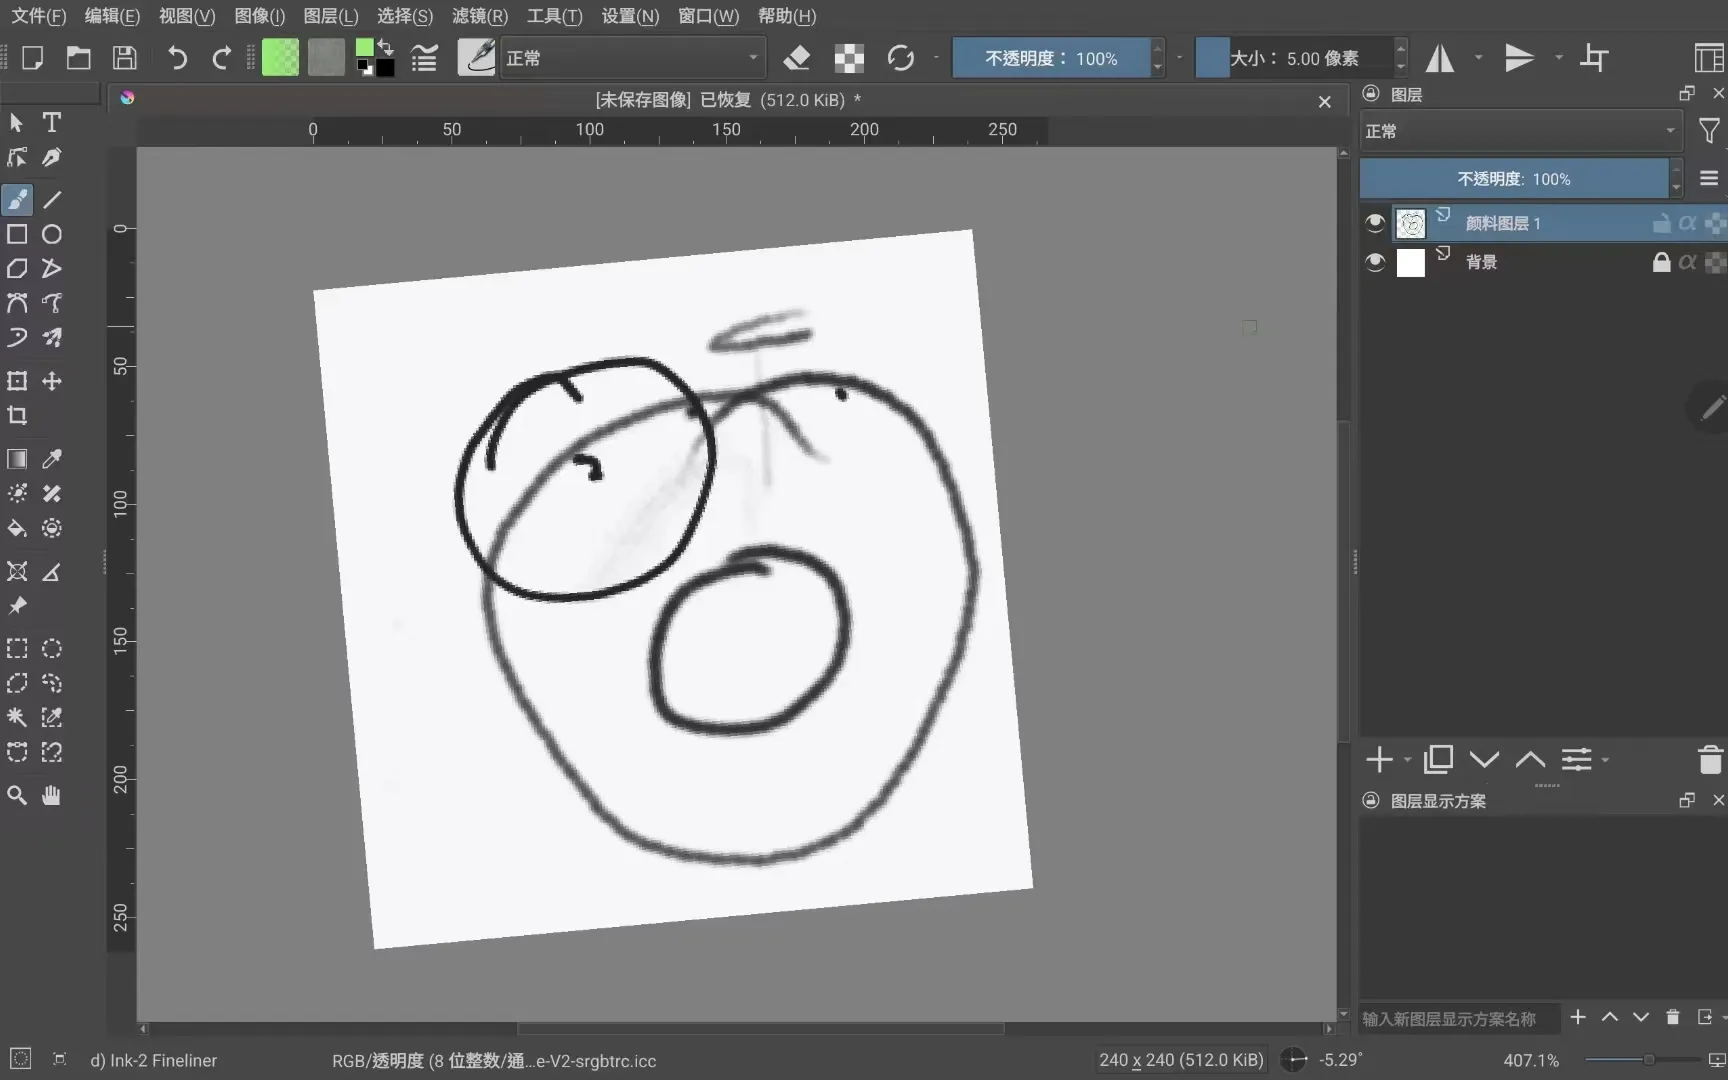Select the Ellipse shape tool
The height and width of the screenshot is (1080, 1728).
52,234
